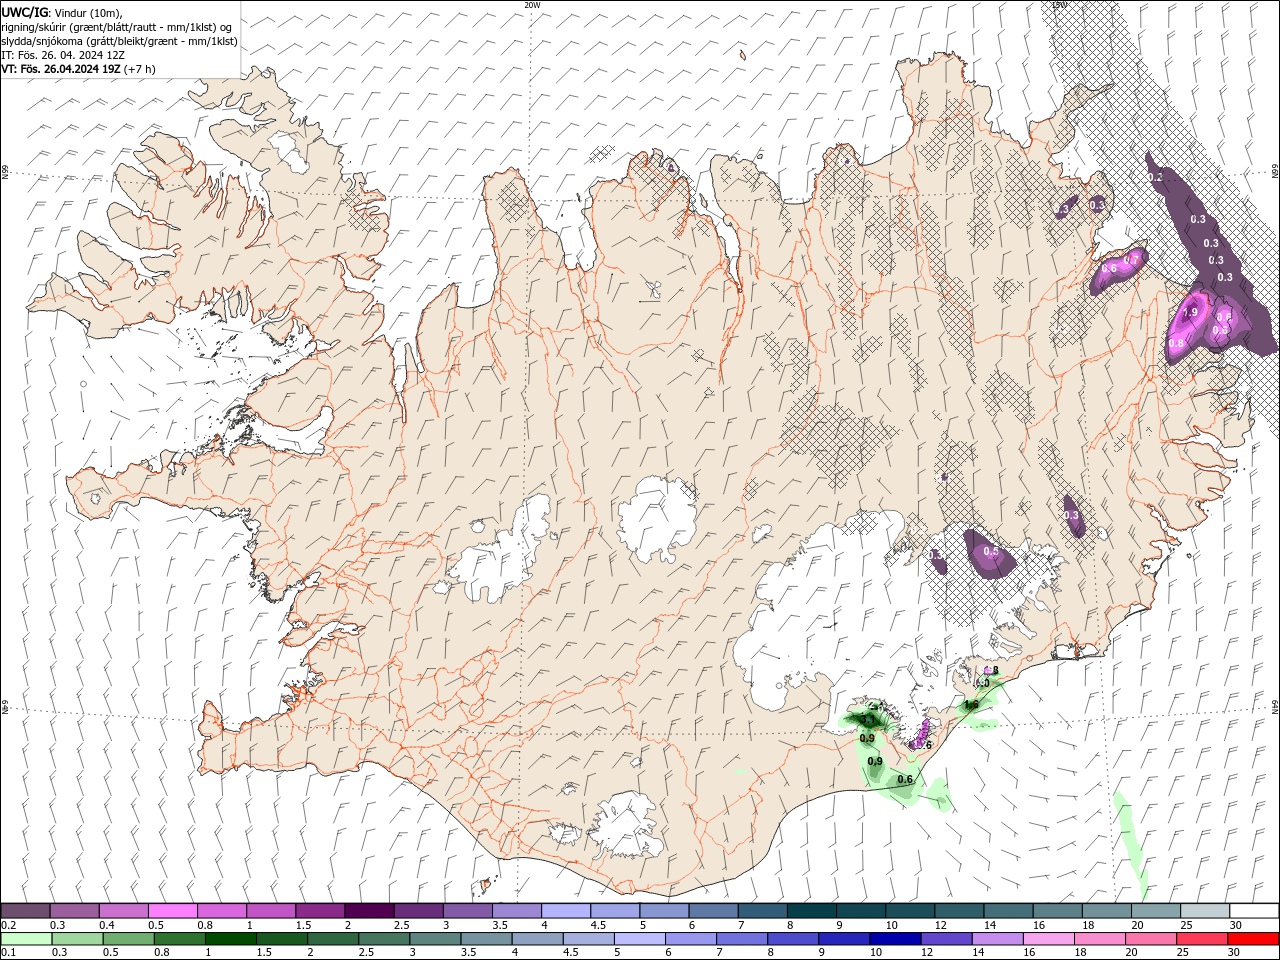
Task: Pick the periwinkle 4 swatch in snow scale
Action: (x=565, y=910)
